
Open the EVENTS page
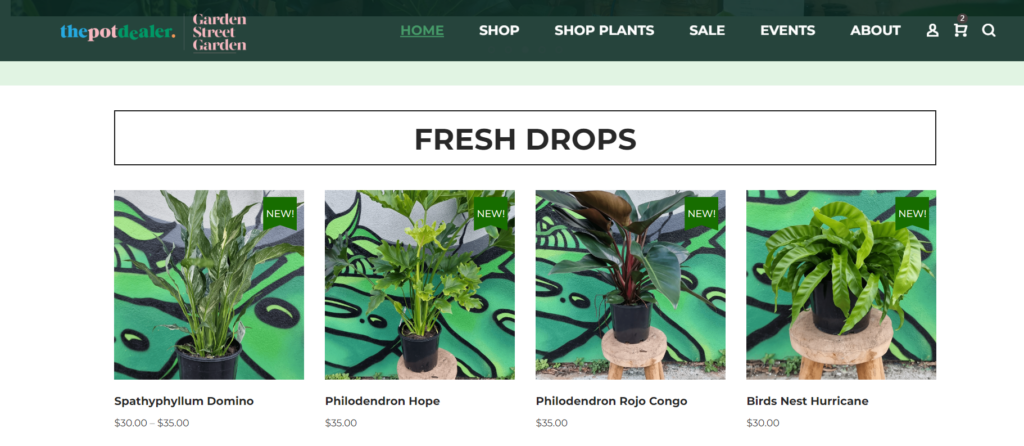tap(788, 31)
